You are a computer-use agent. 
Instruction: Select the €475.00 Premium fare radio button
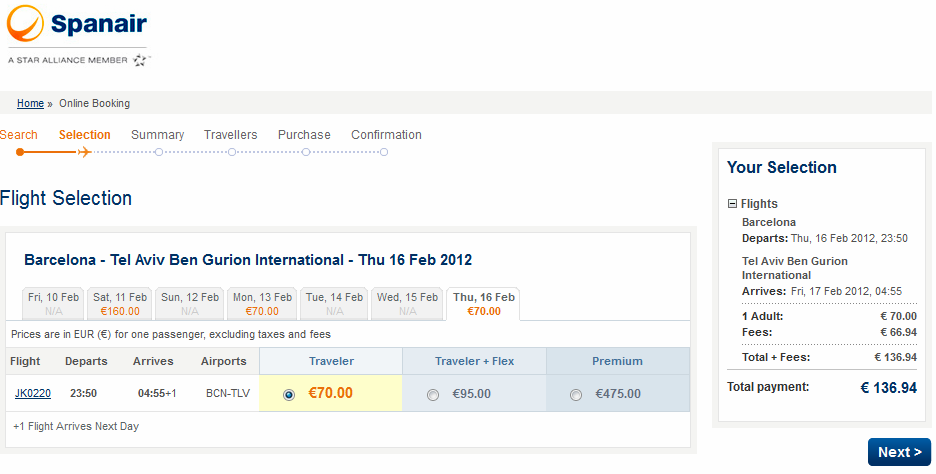point(576,395)
